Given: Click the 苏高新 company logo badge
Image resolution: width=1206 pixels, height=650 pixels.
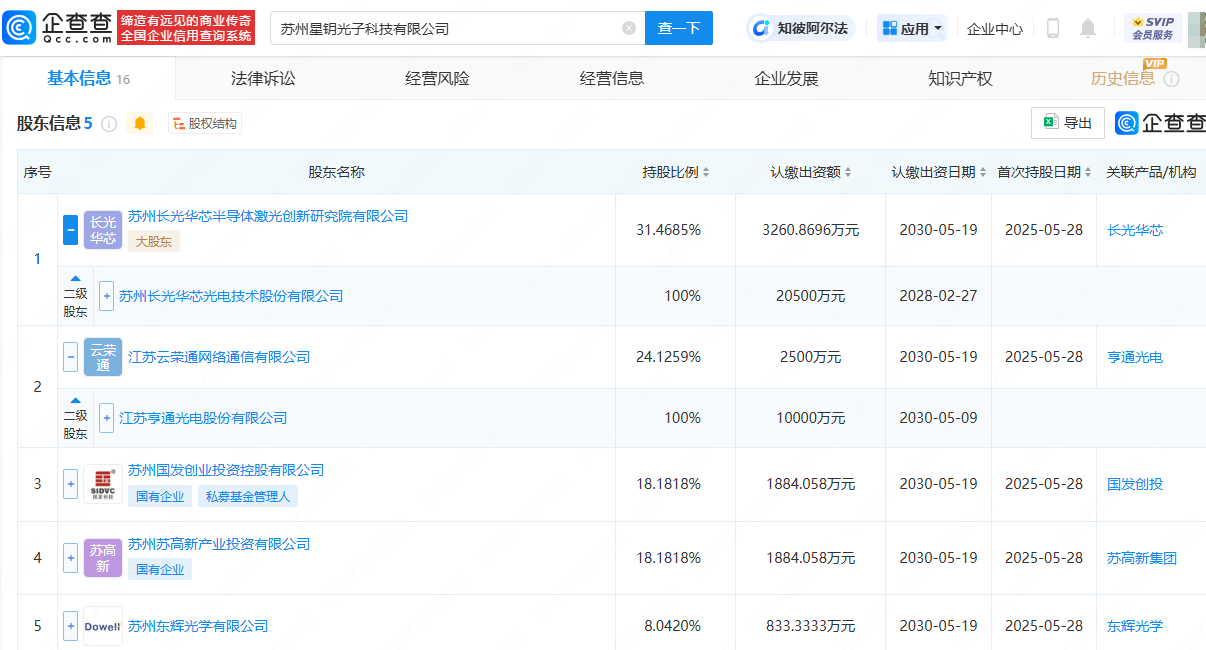Looking at the screenshot, I should pos(103,558).
